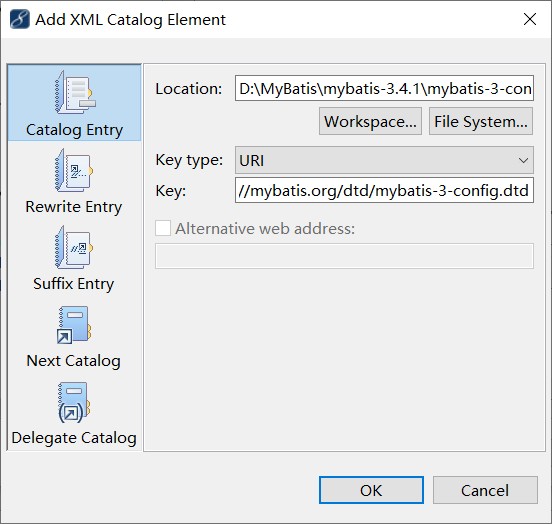Confirm with the OK button
552x524 pixels.
coord(371,490)
